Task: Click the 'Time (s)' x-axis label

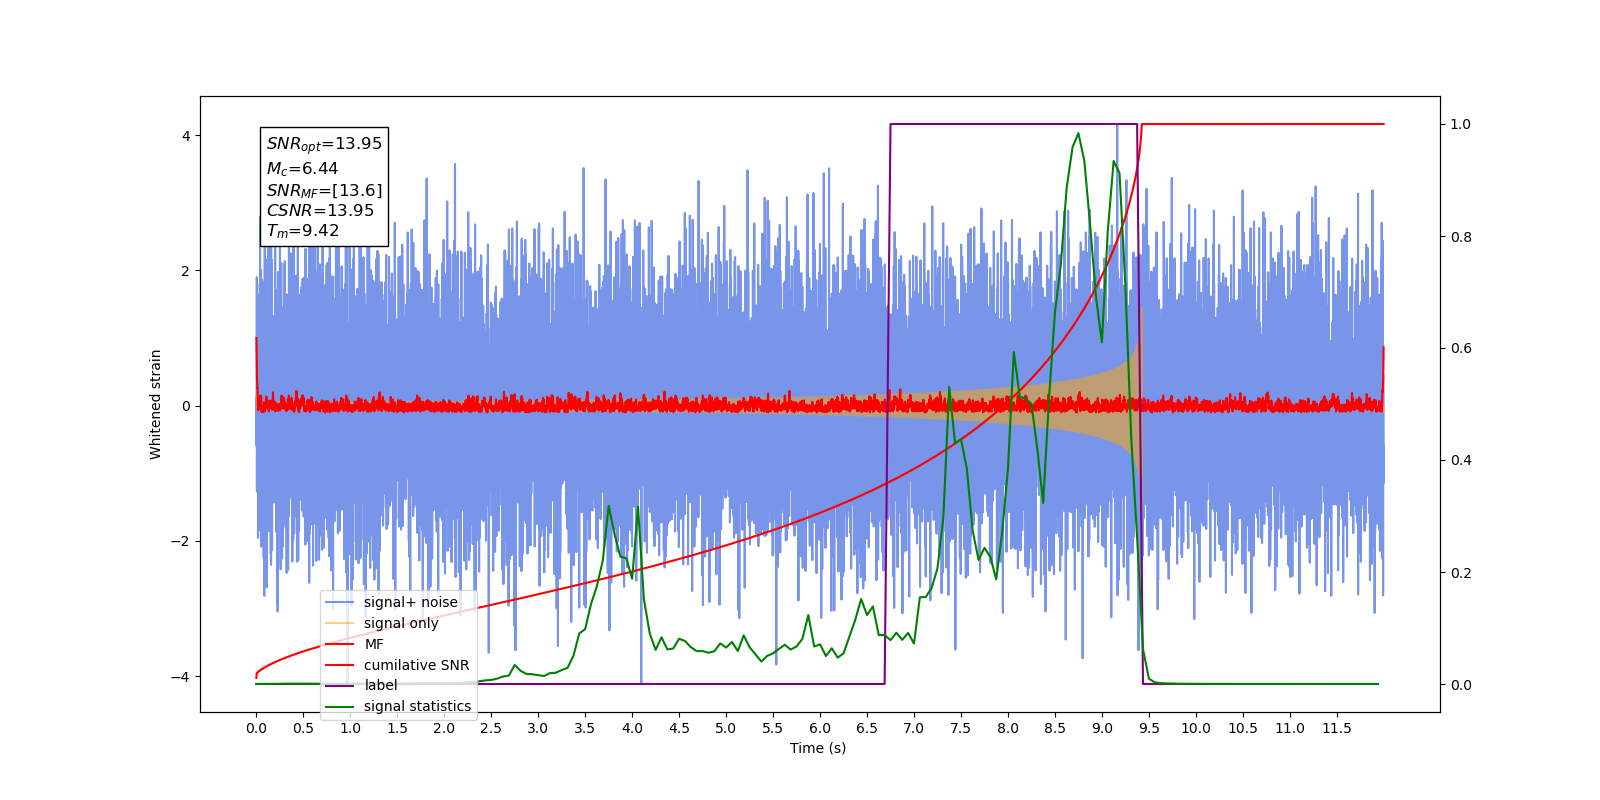Action: coord(818,748)
